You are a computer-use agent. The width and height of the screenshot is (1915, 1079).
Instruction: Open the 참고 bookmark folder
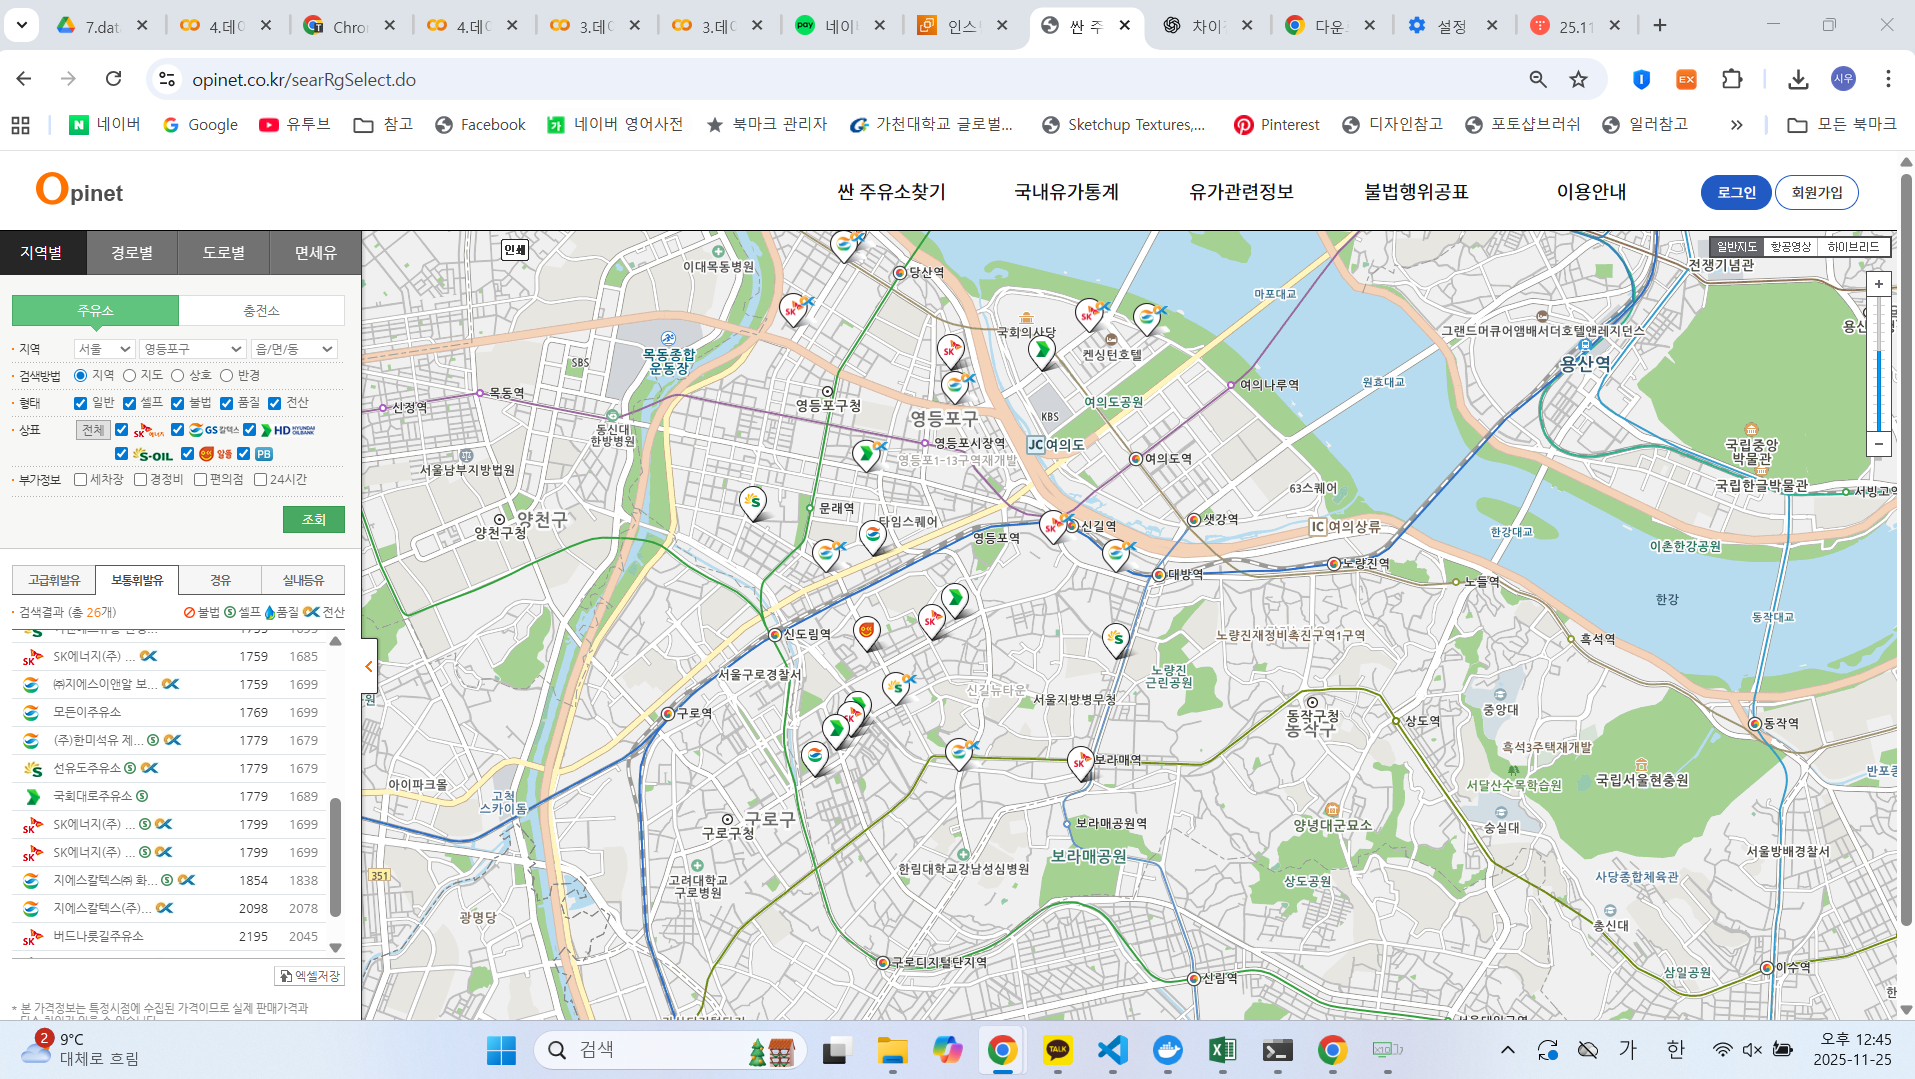click(384, 125)
